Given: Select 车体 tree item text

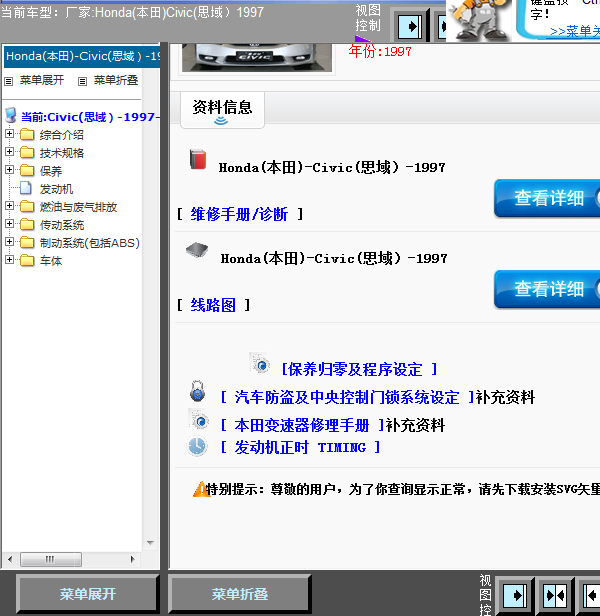Looking at the screenshot, I should [51, 261].
